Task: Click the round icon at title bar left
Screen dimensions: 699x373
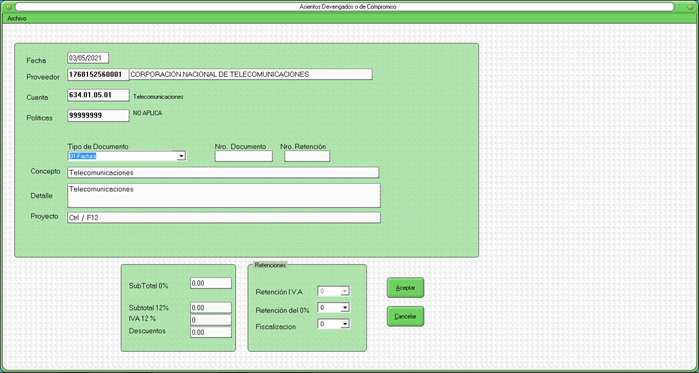Action: coord(9,7)
